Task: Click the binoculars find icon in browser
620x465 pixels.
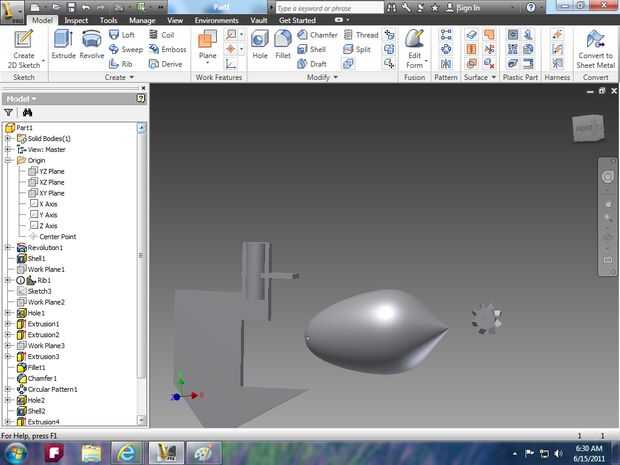Action: click(27, 113)
